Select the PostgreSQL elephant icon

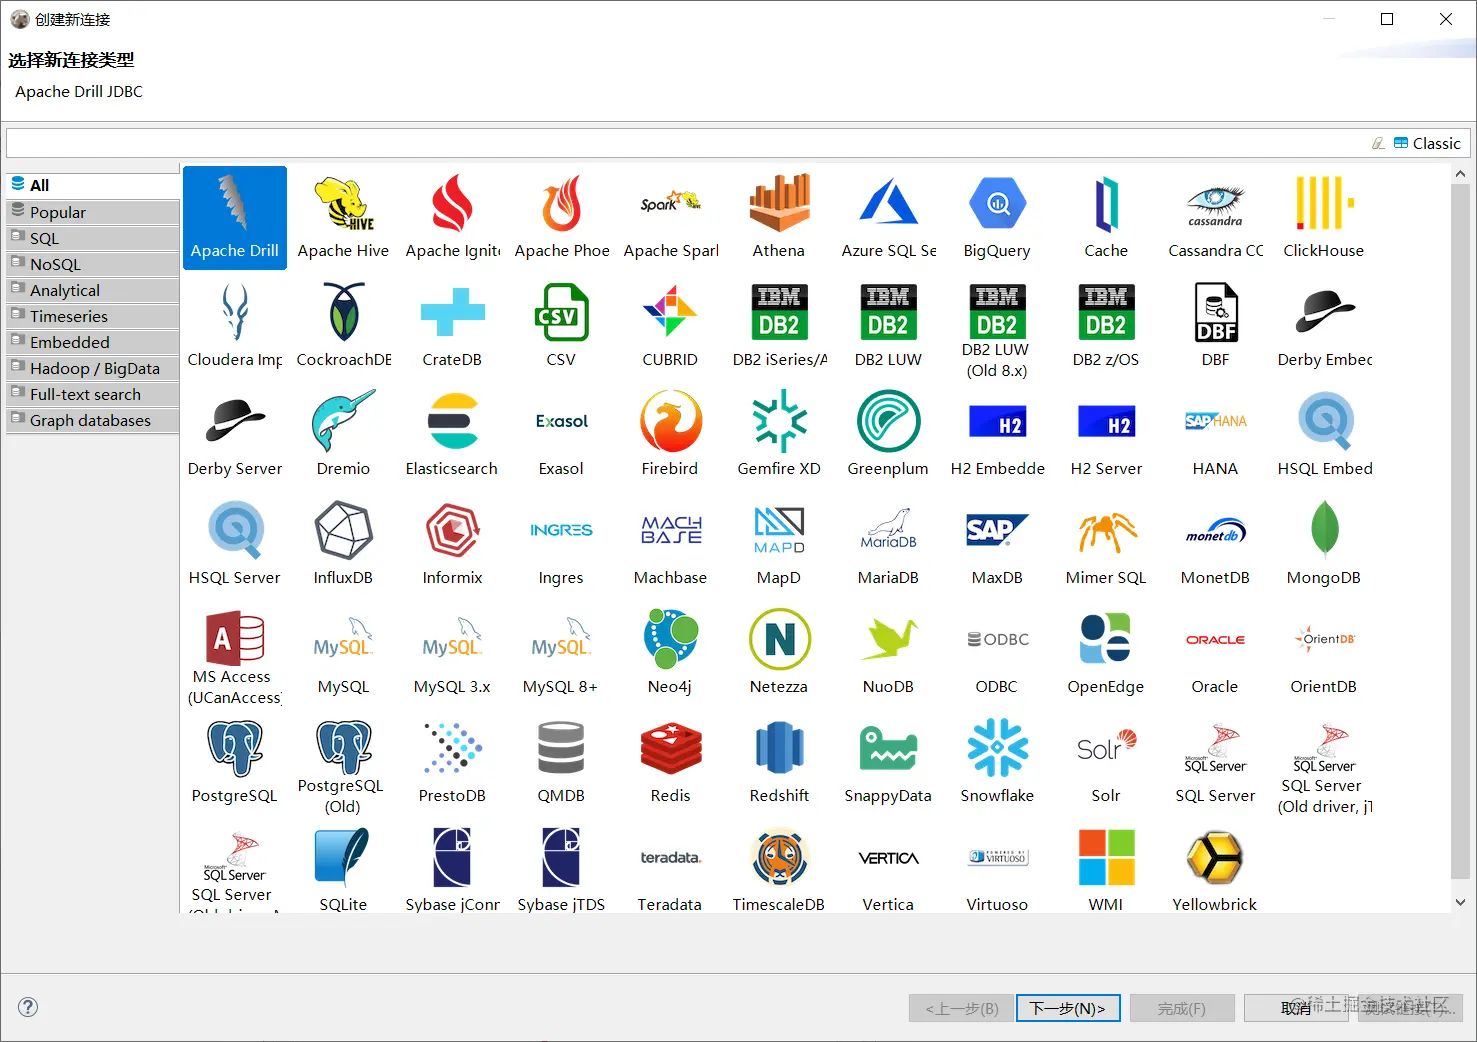tap(235, 748)
